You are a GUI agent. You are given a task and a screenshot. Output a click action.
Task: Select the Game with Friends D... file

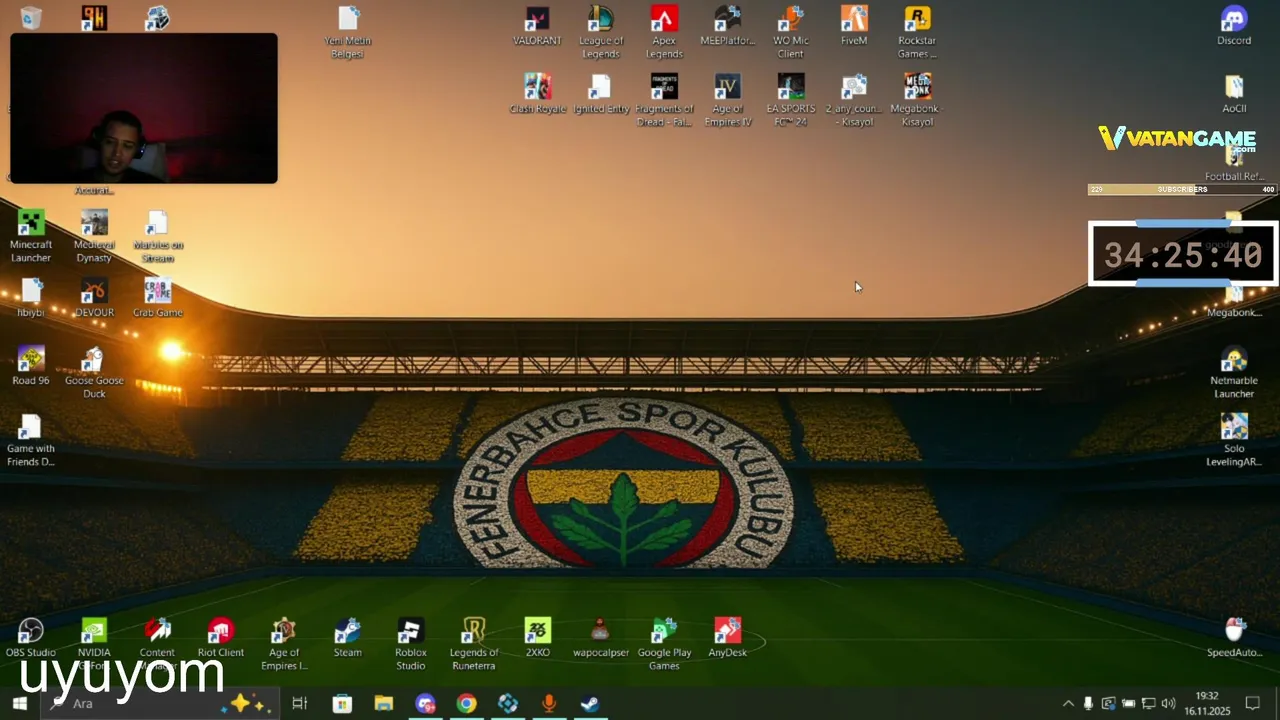31,440
